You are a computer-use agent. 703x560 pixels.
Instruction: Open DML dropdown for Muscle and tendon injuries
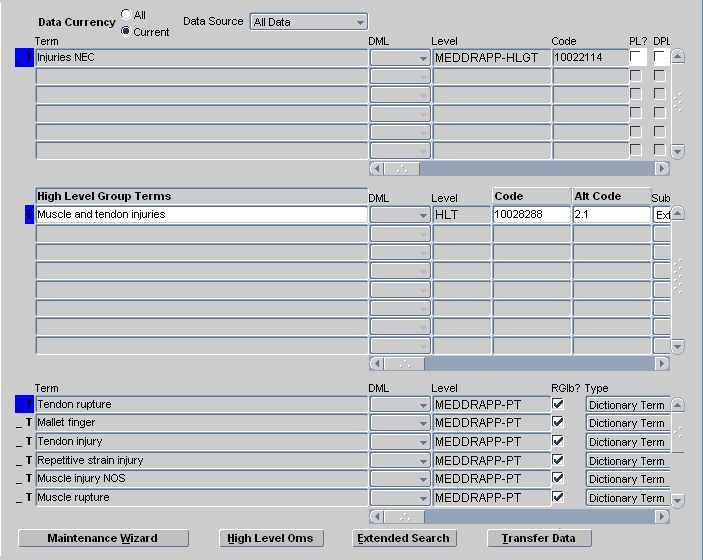[400, 215]
